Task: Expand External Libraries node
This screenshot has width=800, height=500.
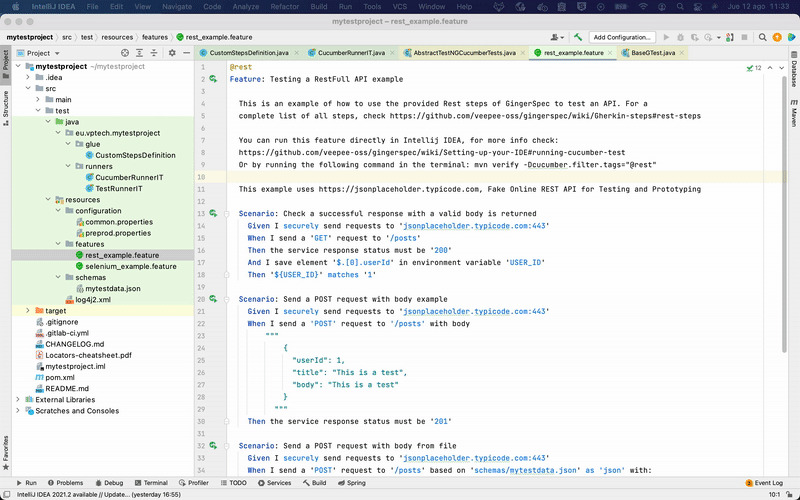Action: (18, 399)
